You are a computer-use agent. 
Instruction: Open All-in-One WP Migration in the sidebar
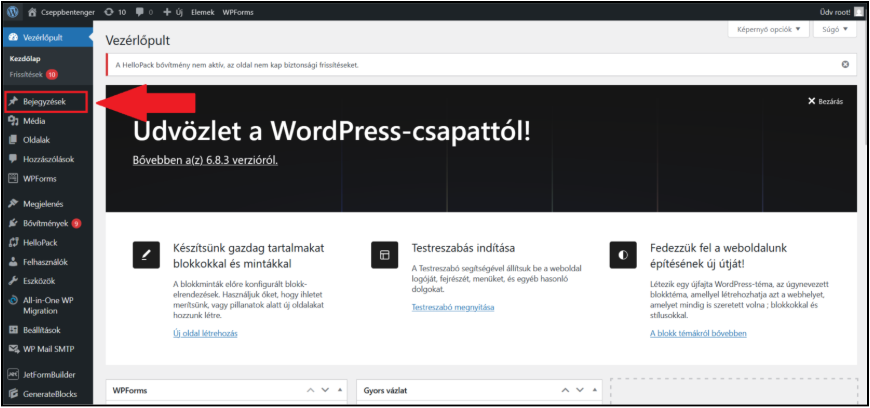point(50,306)
